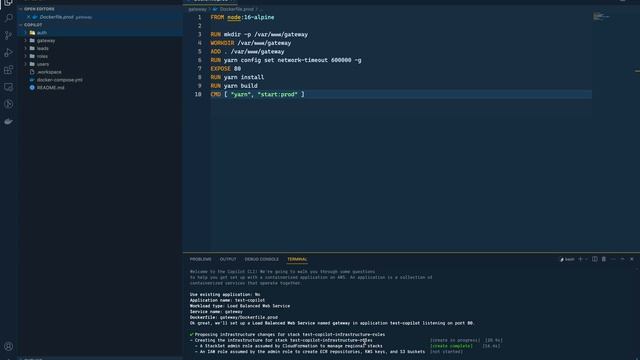
Task: Click the EXPOSE 80 line
Action: [226, 69]
